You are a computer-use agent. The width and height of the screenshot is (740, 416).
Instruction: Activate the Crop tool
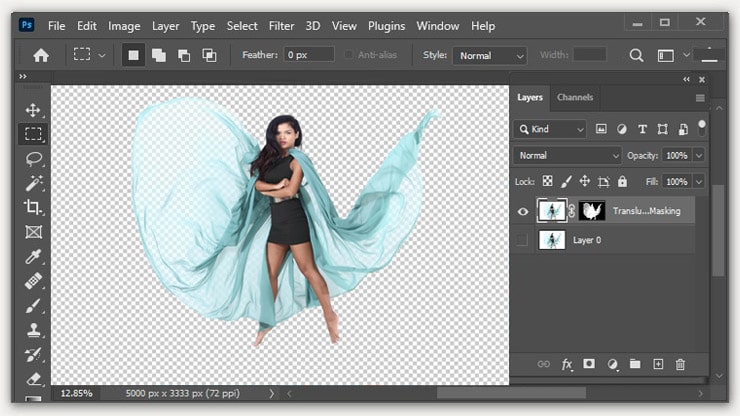tap(33, 207)
